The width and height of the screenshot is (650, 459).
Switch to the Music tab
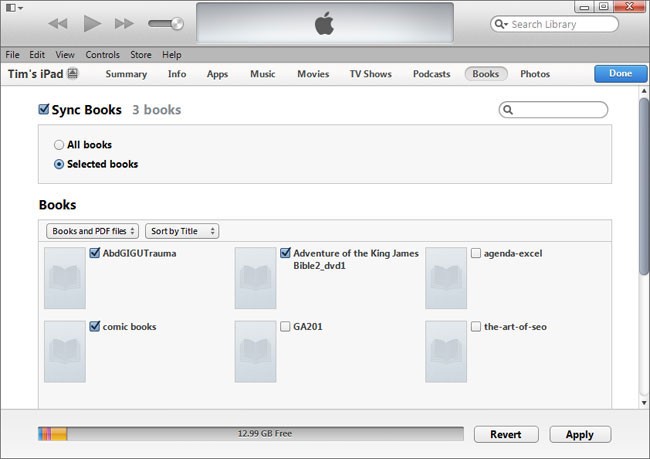pyautogui.click(x=263, y=74)
